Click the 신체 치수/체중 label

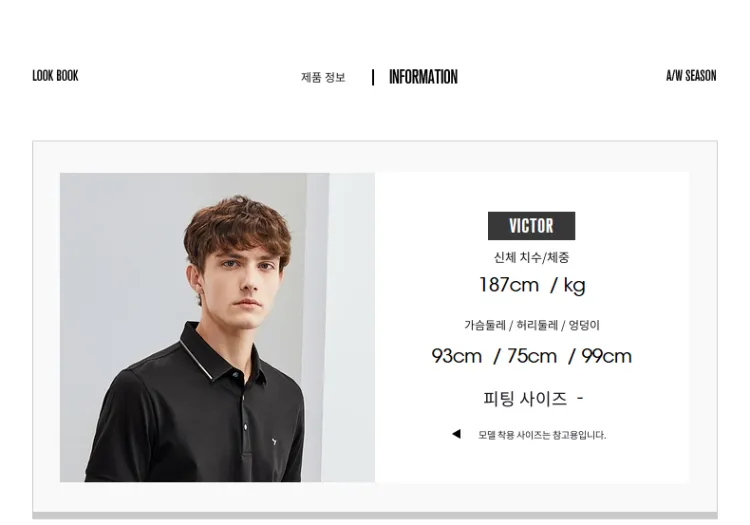[531, 257]
